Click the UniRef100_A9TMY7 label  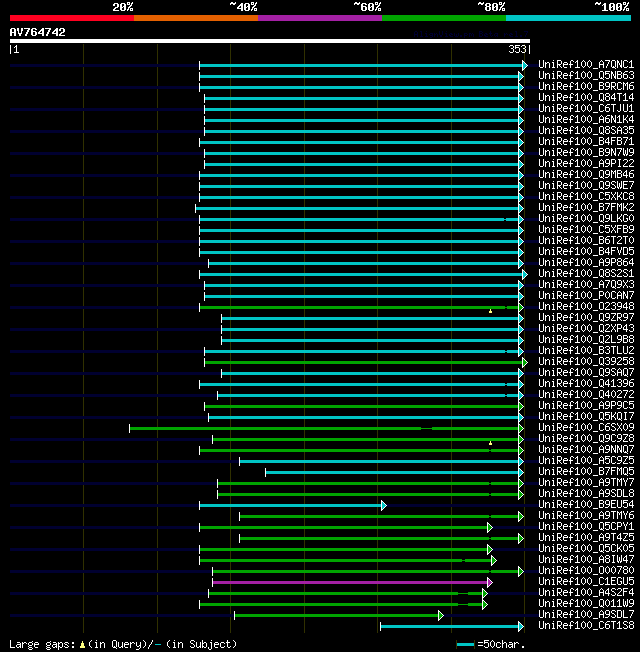(586, 483)
